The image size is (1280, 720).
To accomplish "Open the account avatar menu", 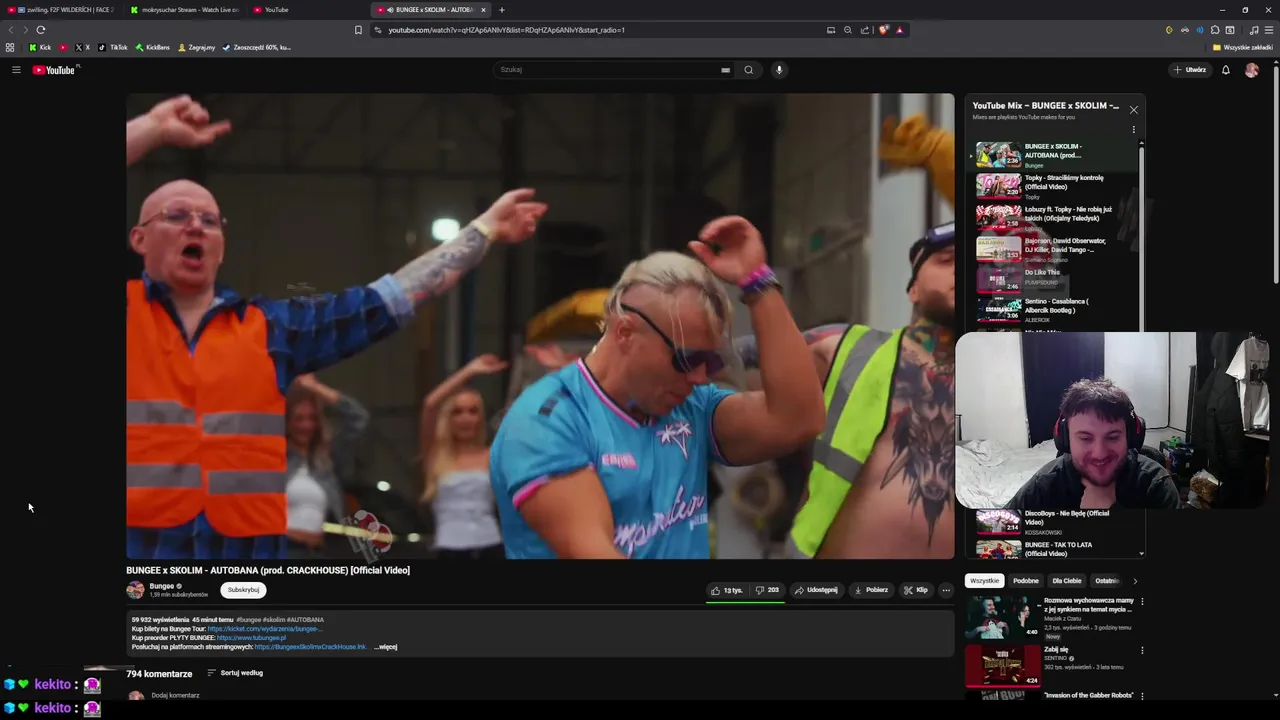I will click(1252, 70).
